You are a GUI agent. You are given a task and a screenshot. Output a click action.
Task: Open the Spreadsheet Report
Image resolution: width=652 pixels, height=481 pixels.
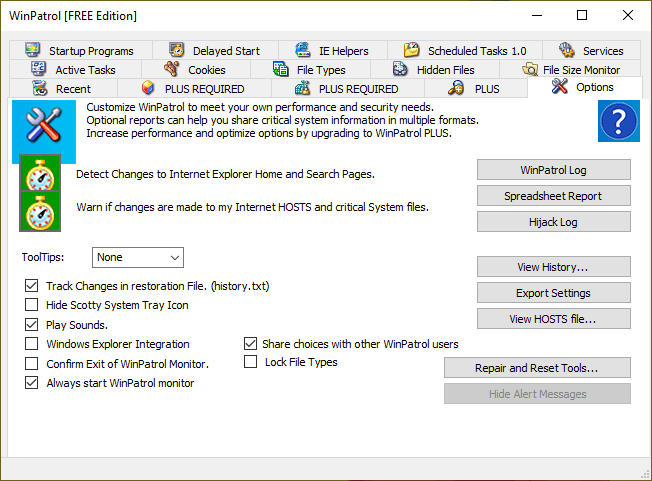pos(553,196)
